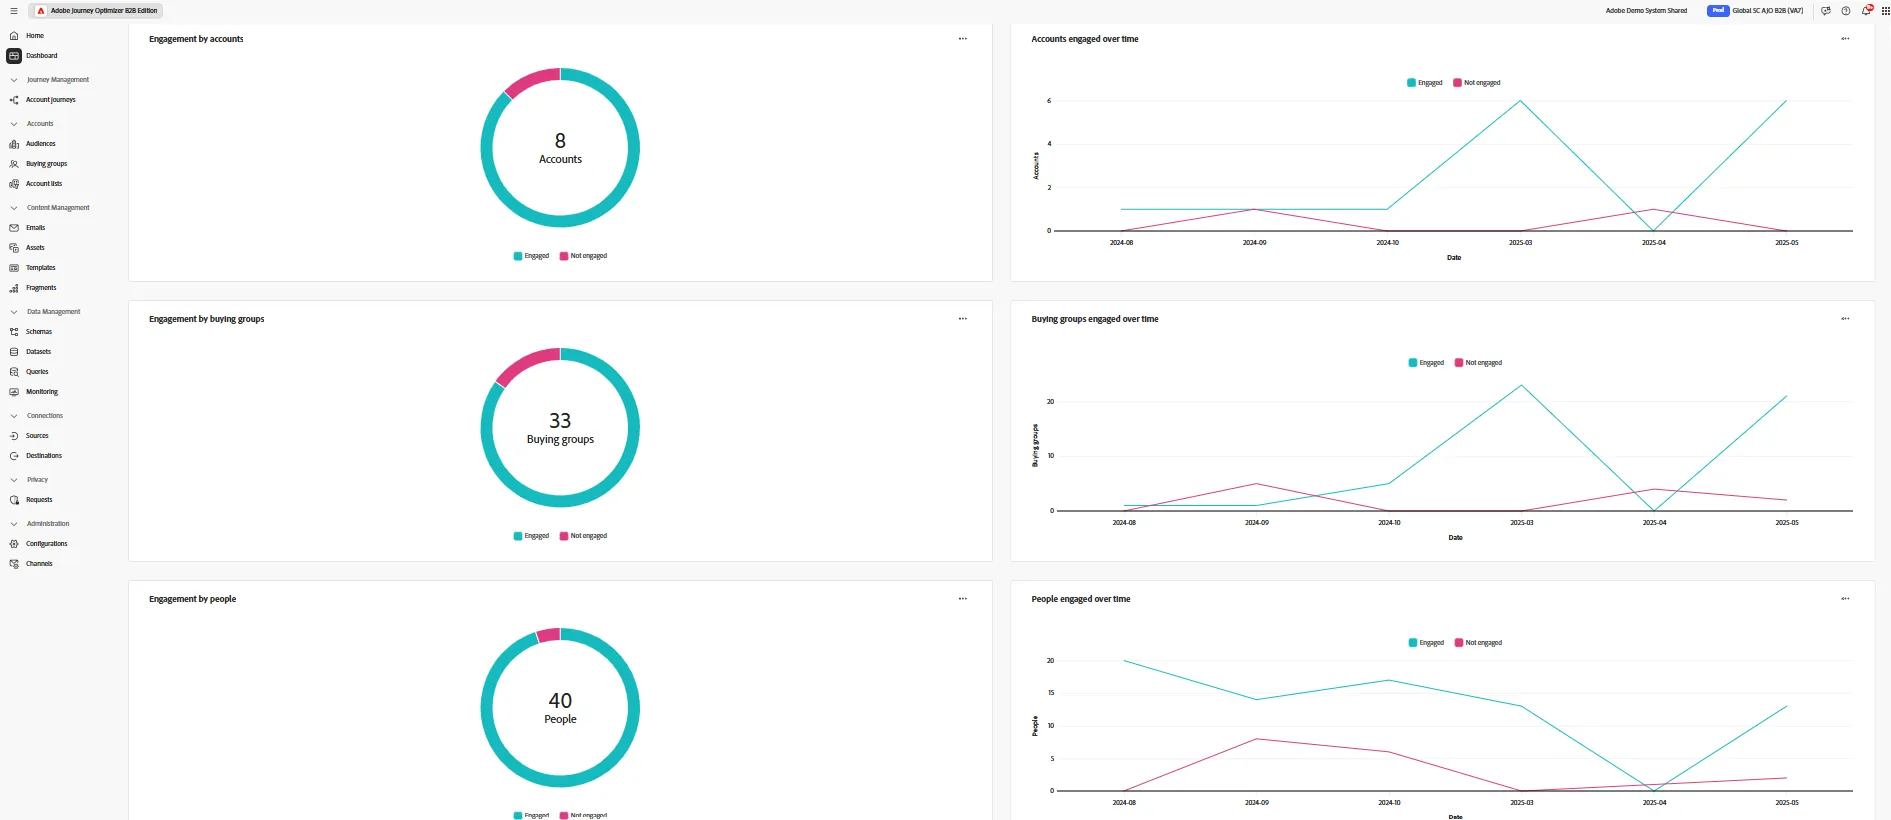Screen dimensions: 1891x820
Task: Open the app switcher grid icon
Action: 1886,11
